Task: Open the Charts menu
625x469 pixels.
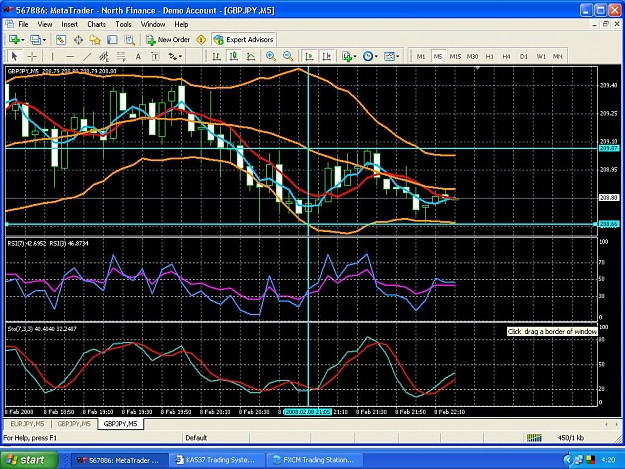Action: tap(96, 24)
